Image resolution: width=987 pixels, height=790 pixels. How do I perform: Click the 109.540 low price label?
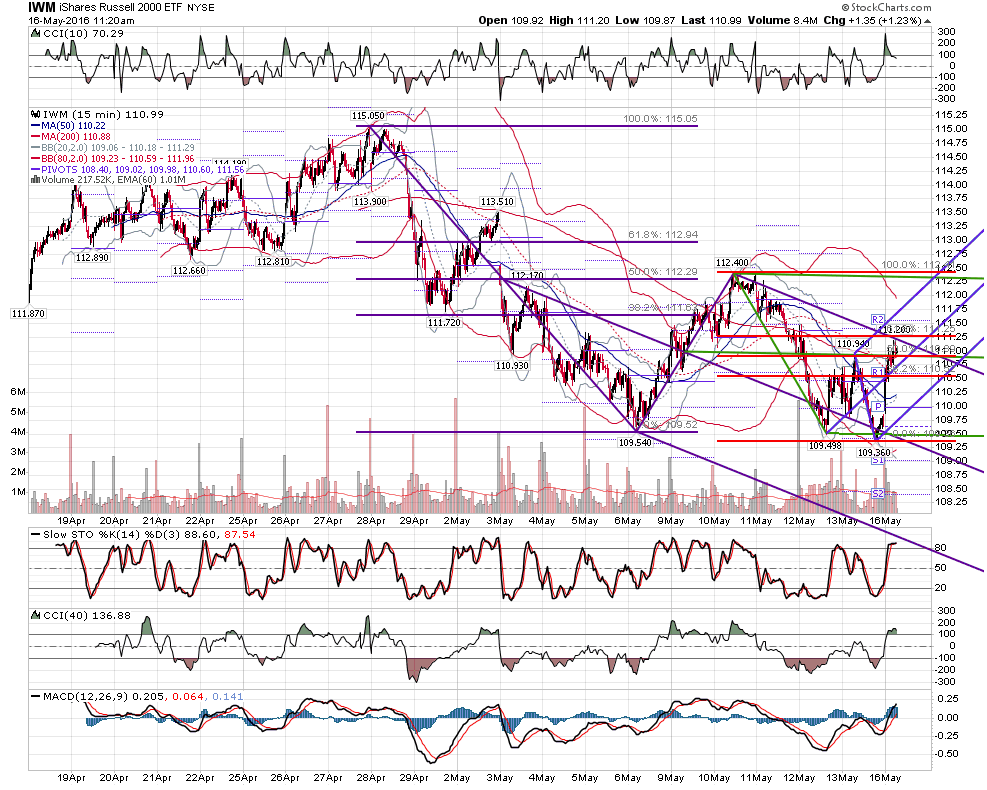(x=635, y=443)
